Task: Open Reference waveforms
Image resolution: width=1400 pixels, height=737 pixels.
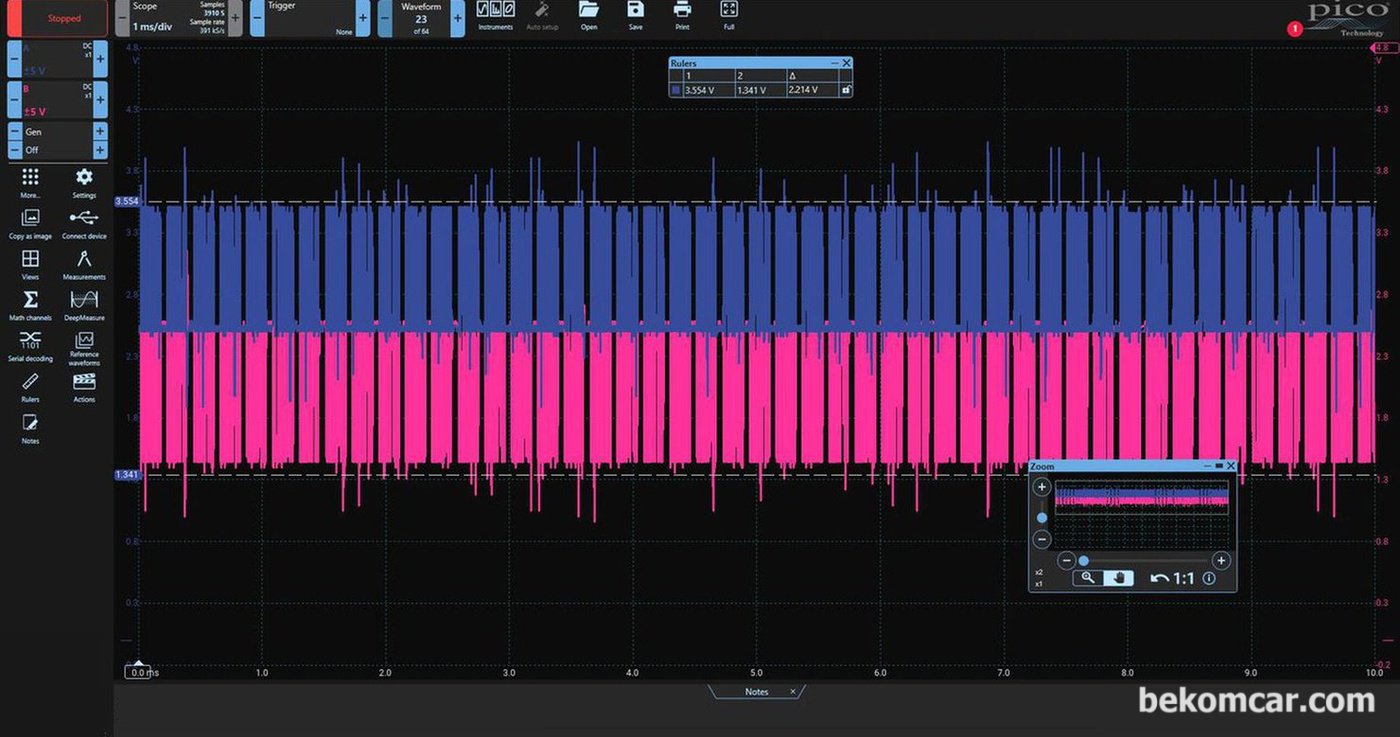Action: tap(84, 343)
